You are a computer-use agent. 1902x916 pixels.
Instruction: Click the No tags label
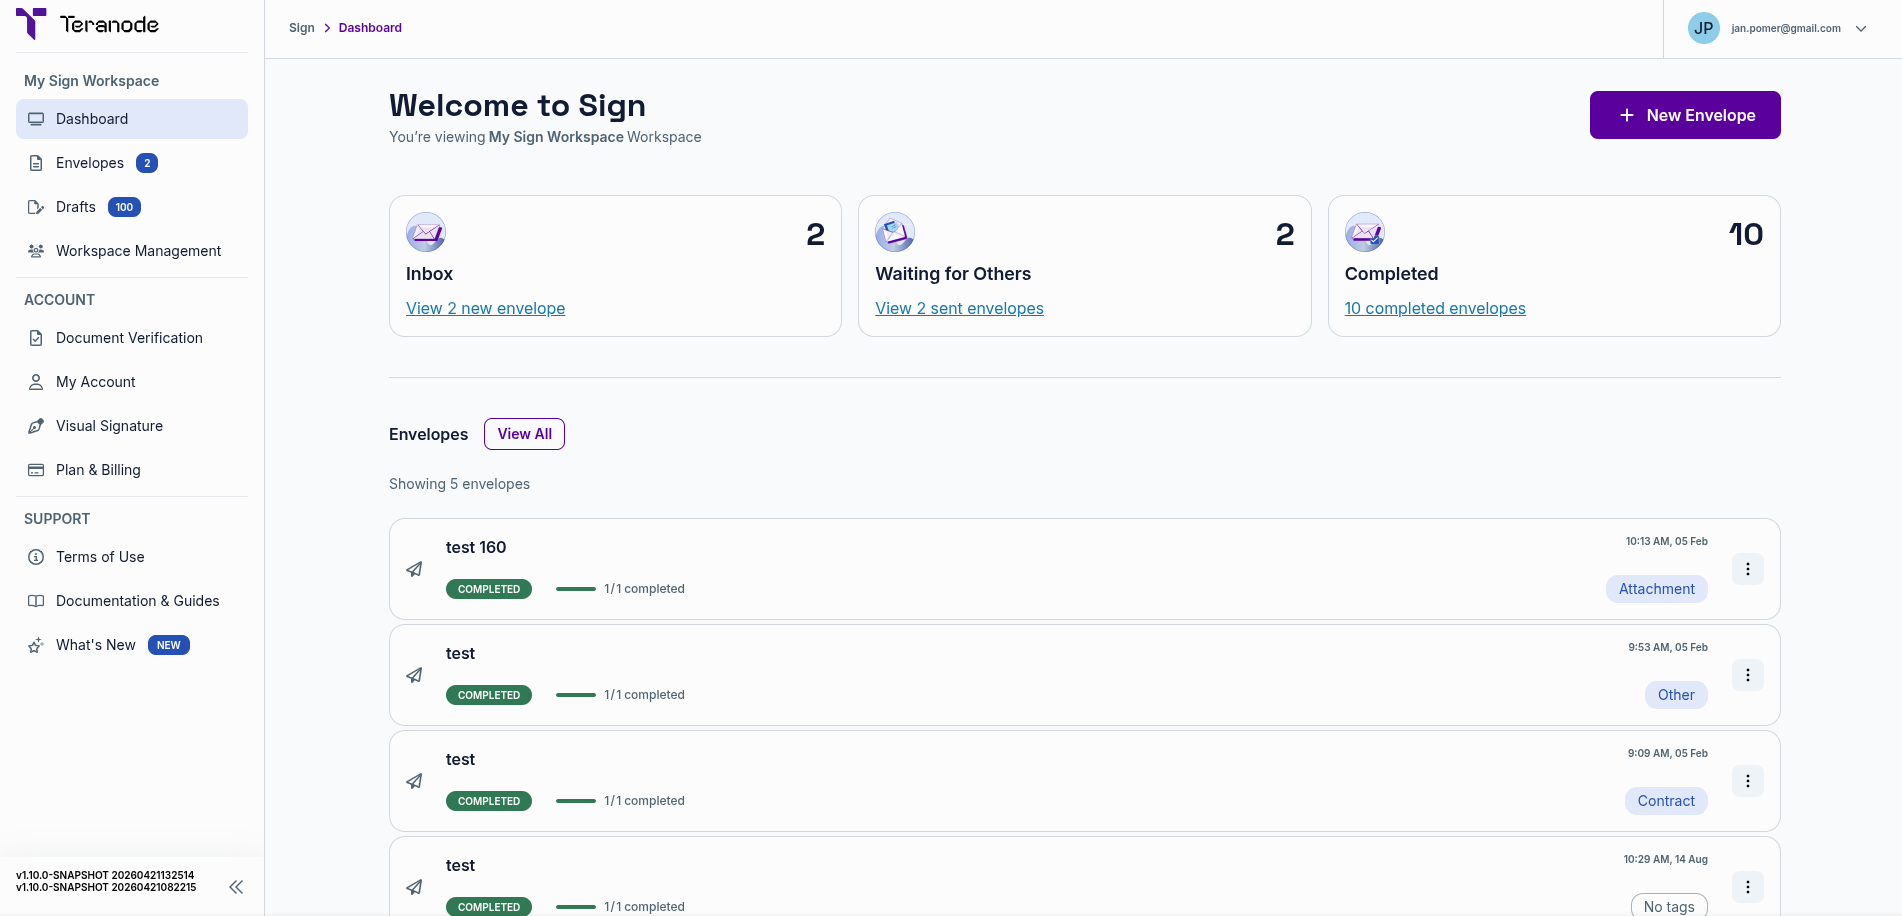(1669, 906)
